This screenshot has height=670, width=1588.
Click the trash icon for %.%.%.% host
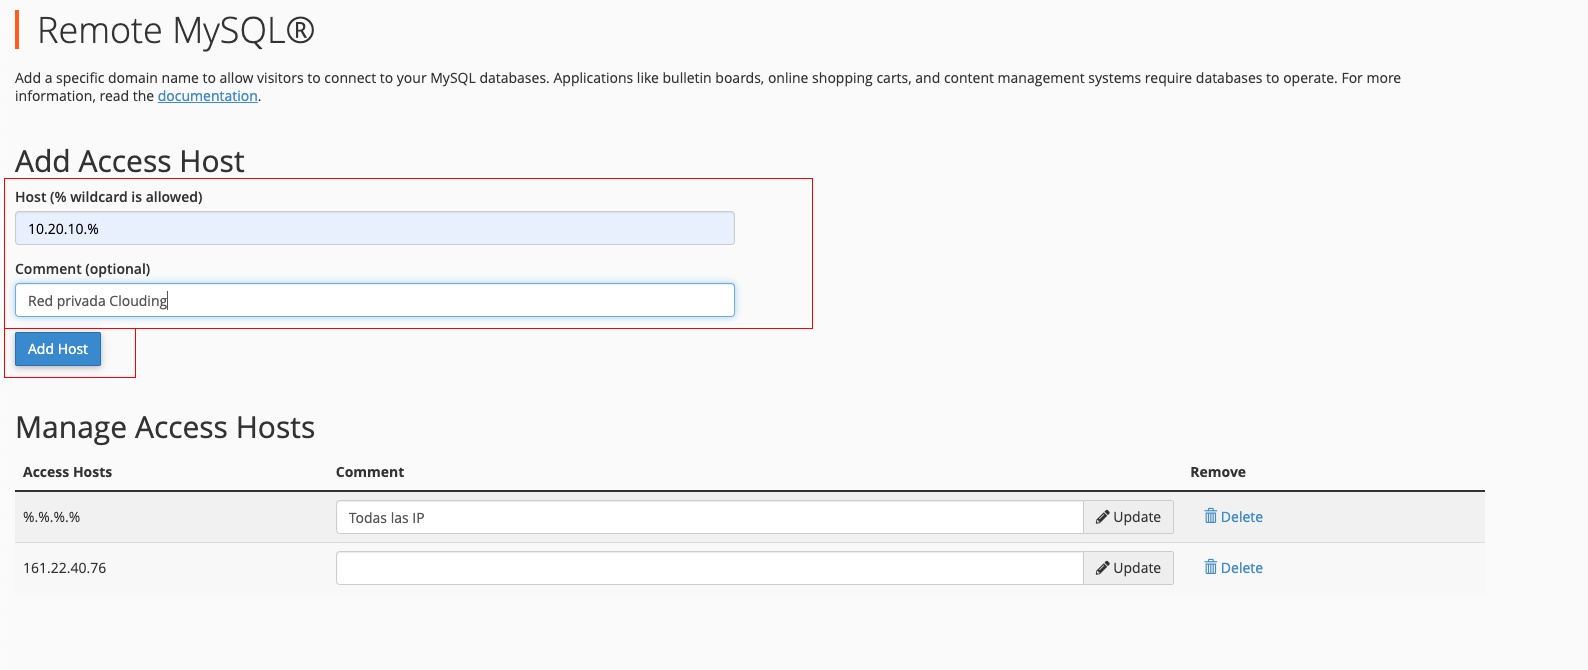click(x=1210, y=516)
